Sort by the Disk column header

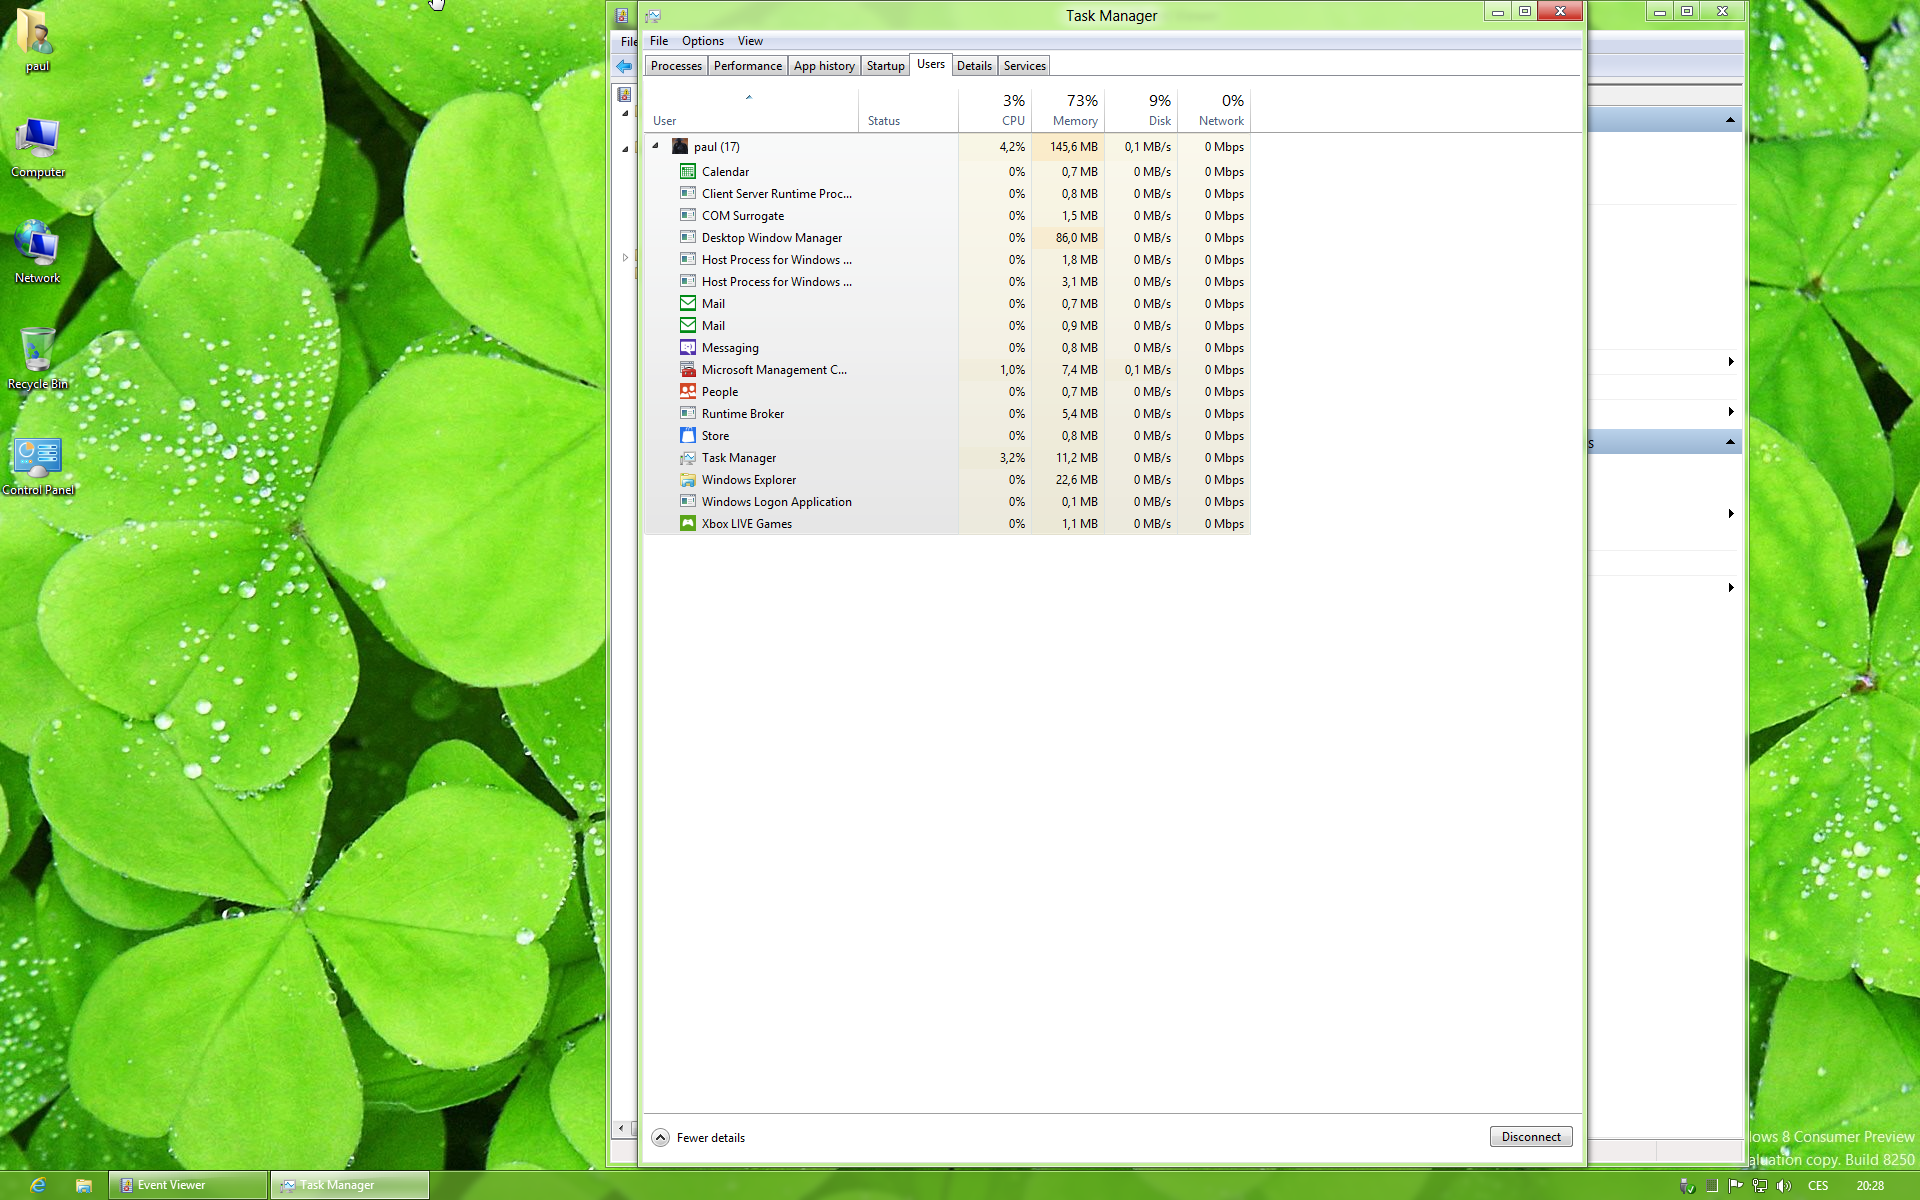1141,110
